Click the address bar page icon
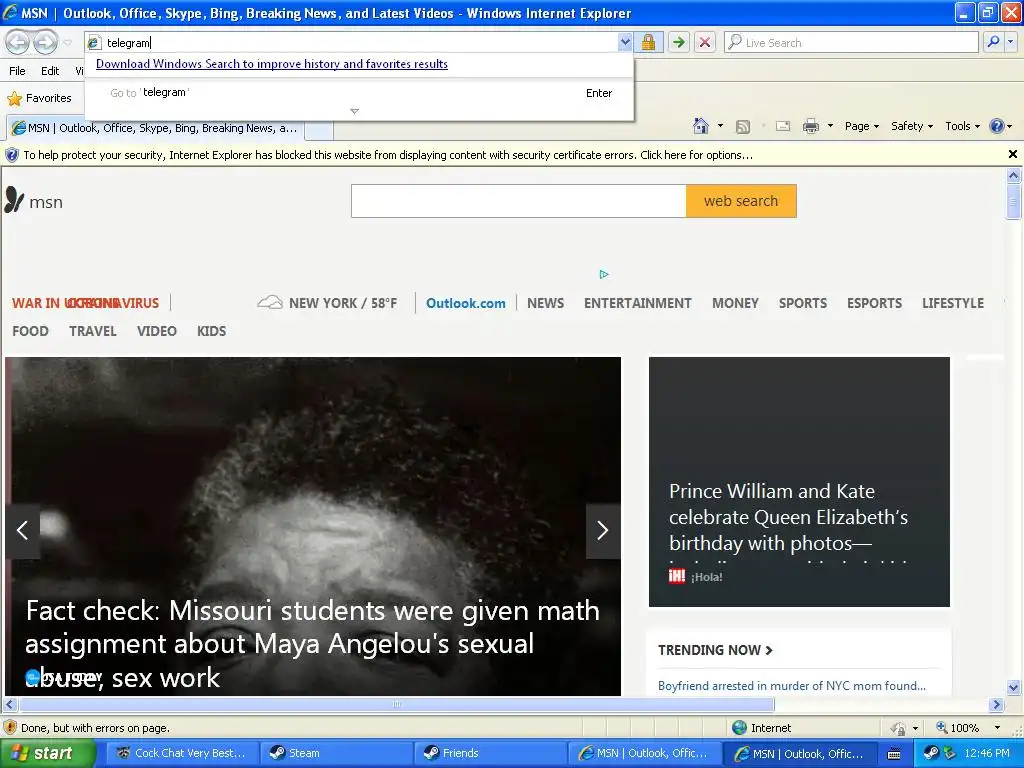The height and width of the screenshot is (768, 1024). coord(94,42)
